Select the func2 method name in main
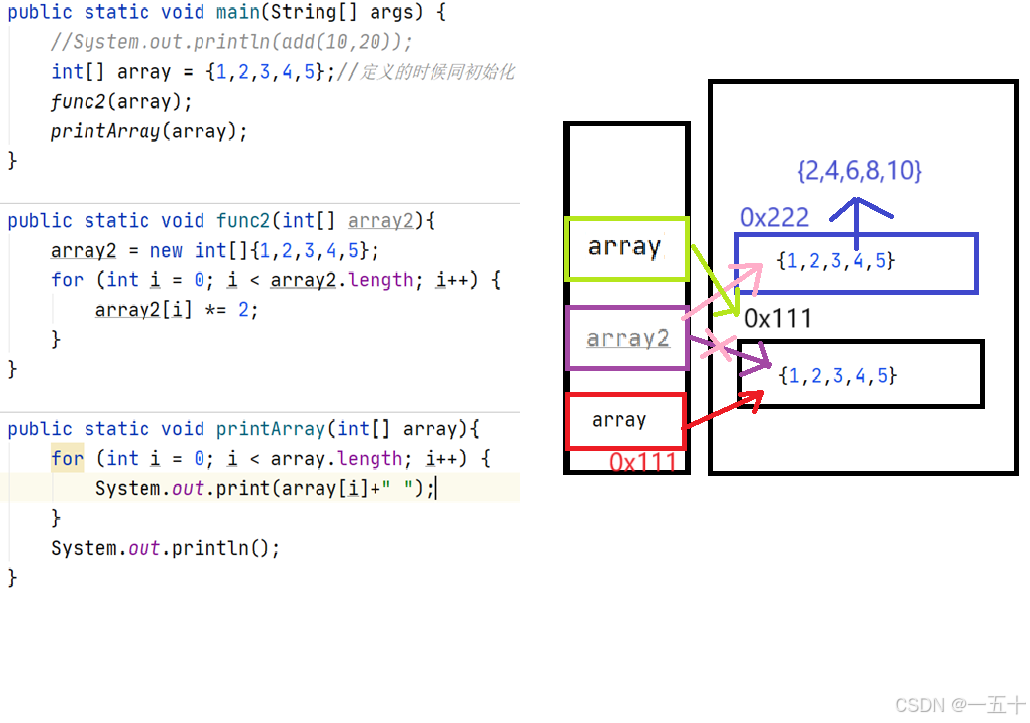 (x=75, y=101)
